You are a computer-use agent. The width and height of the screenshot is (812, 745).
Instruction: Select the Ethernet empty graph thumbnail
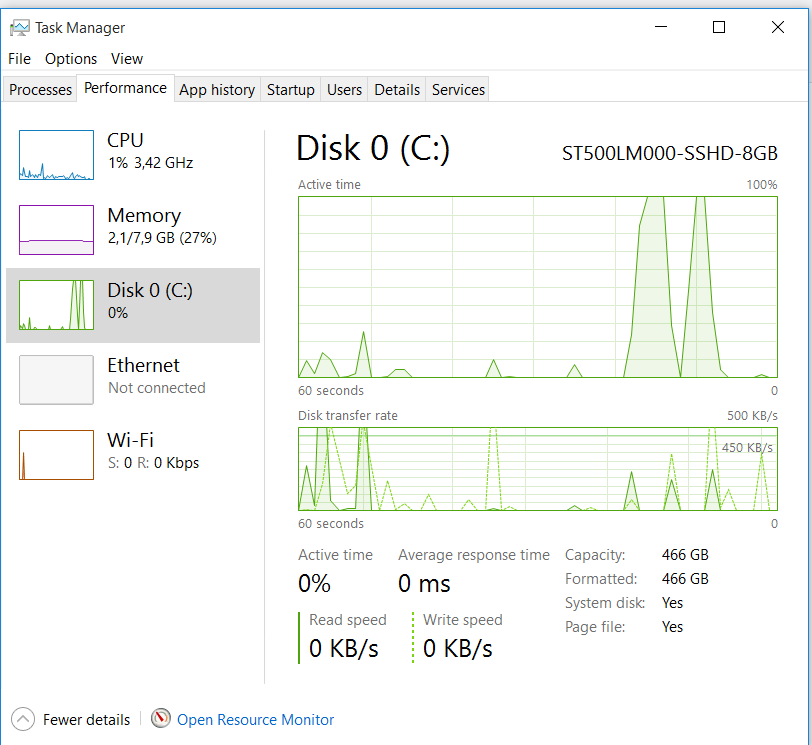[56, 380]
